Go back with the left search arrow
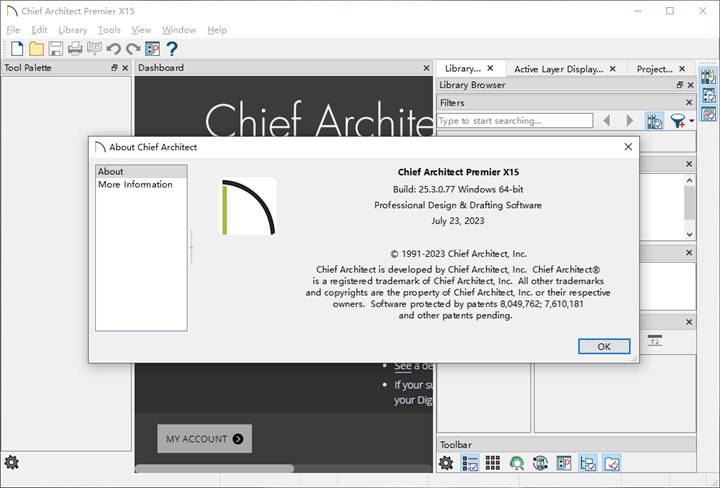The height and width of the screenshot is (488, 720). point(607,121)
